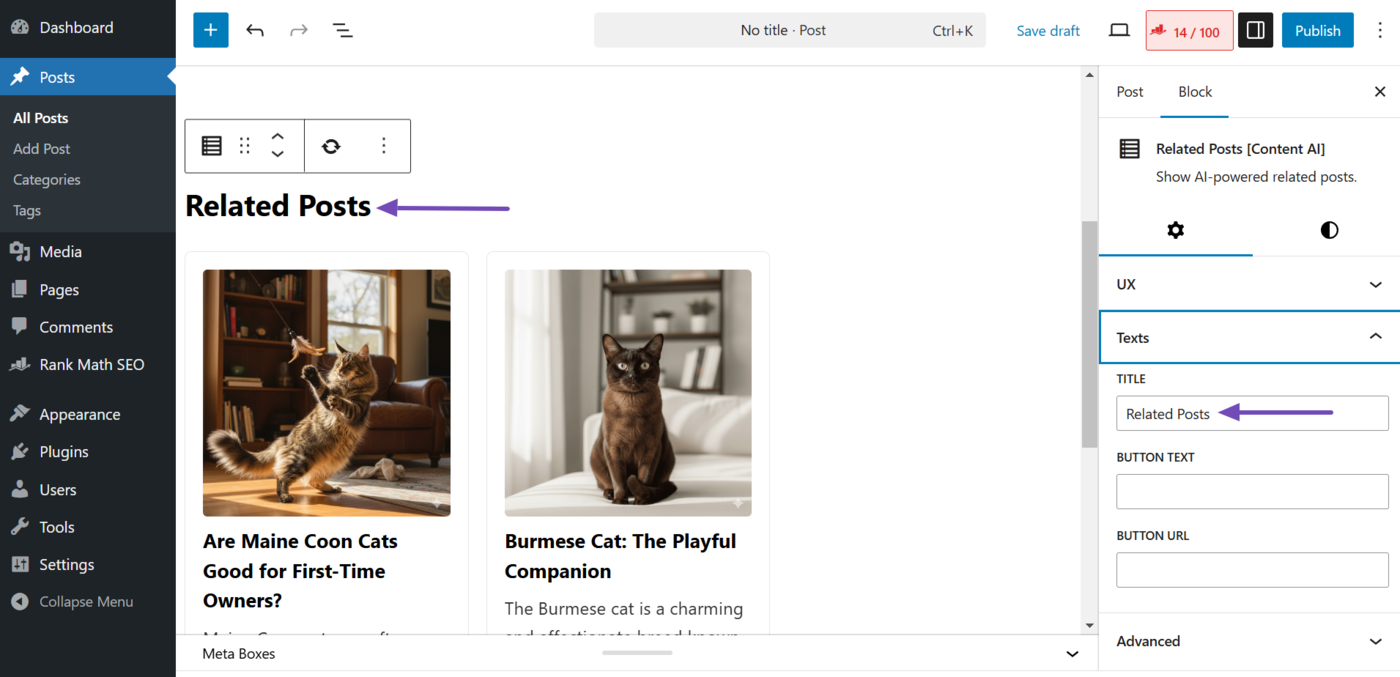Toggle the settings sidebar panel button

[x=1255, y=31]
